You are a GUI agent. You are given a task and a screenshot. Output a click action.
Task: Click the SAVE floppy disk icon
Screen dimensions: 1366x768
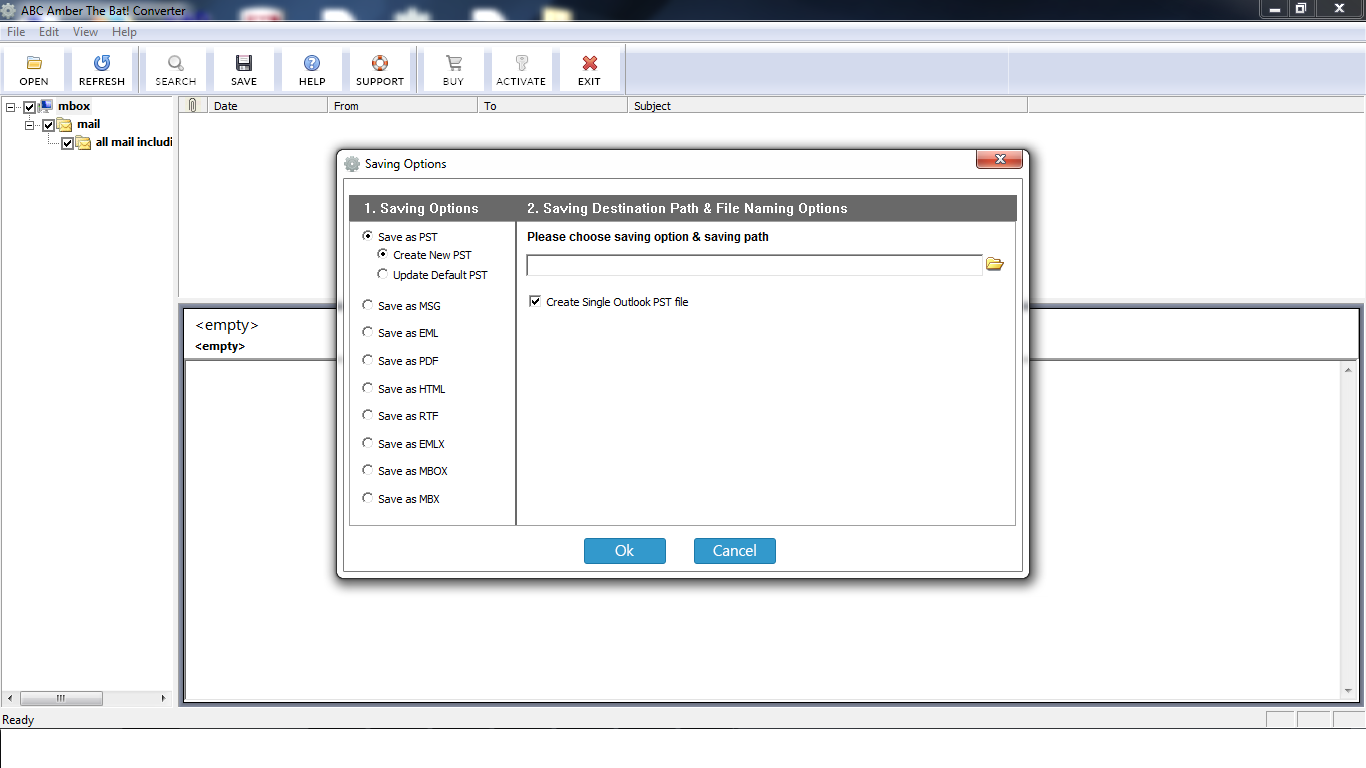pos(244,63)
